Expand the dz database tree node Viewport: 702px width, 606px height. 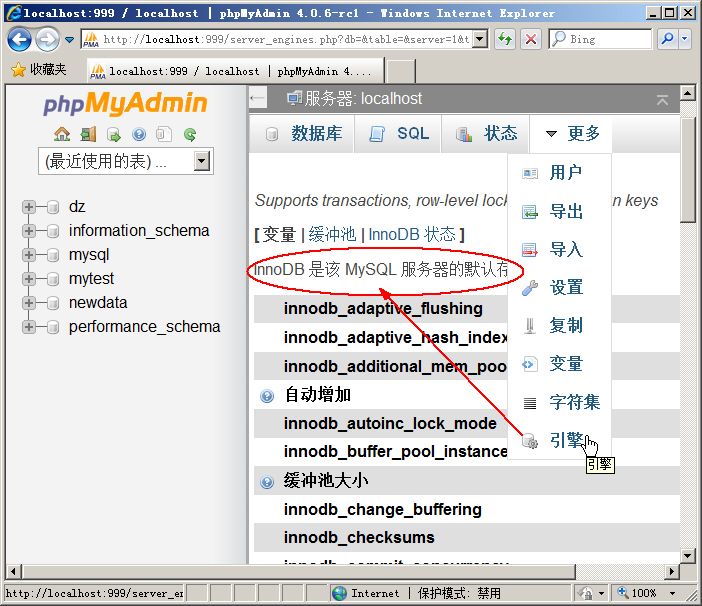click(29, 207)
